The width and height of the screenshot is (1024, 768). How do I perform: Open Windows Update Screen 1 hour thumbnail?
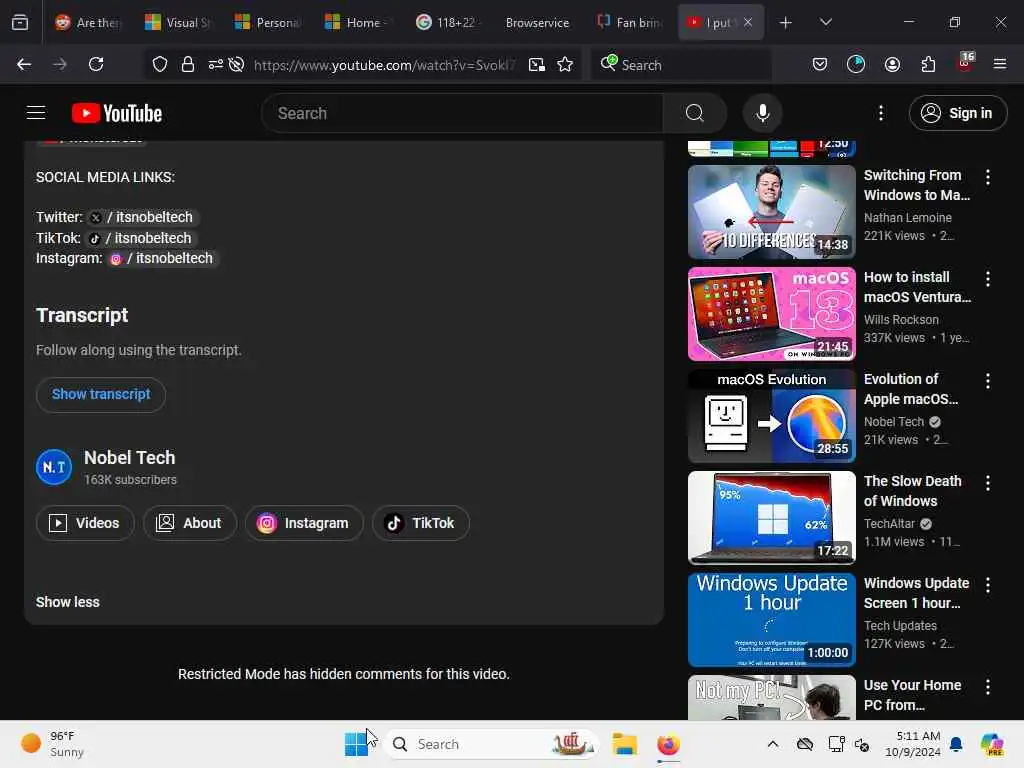tap(771, 620)
